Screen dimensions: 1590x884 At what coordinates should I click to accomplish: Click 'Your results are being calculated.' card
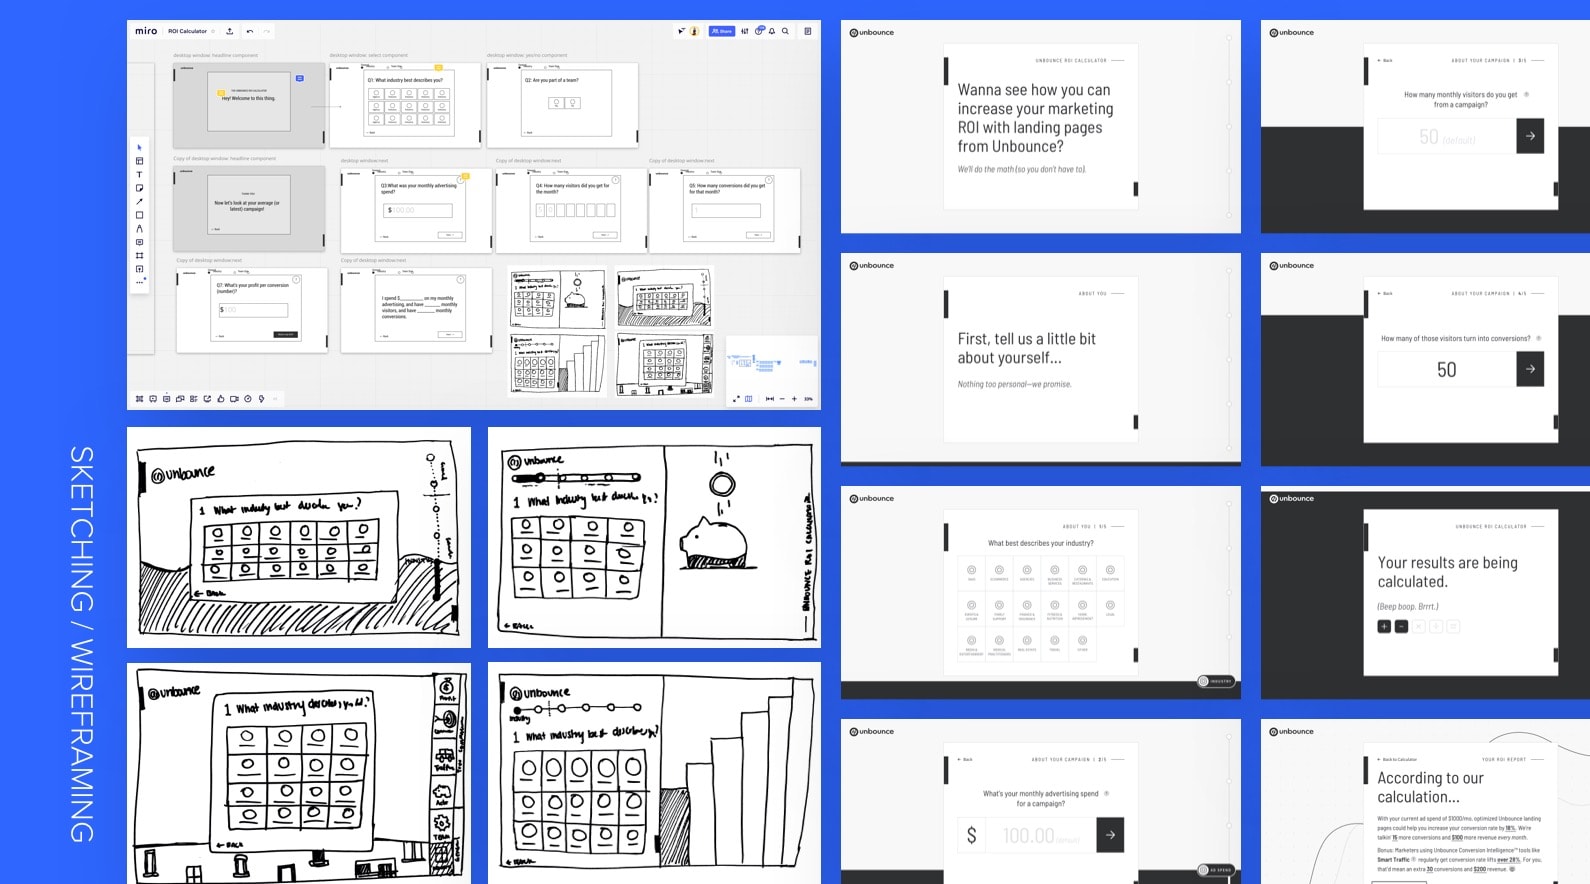click(x=1460, y=592)
